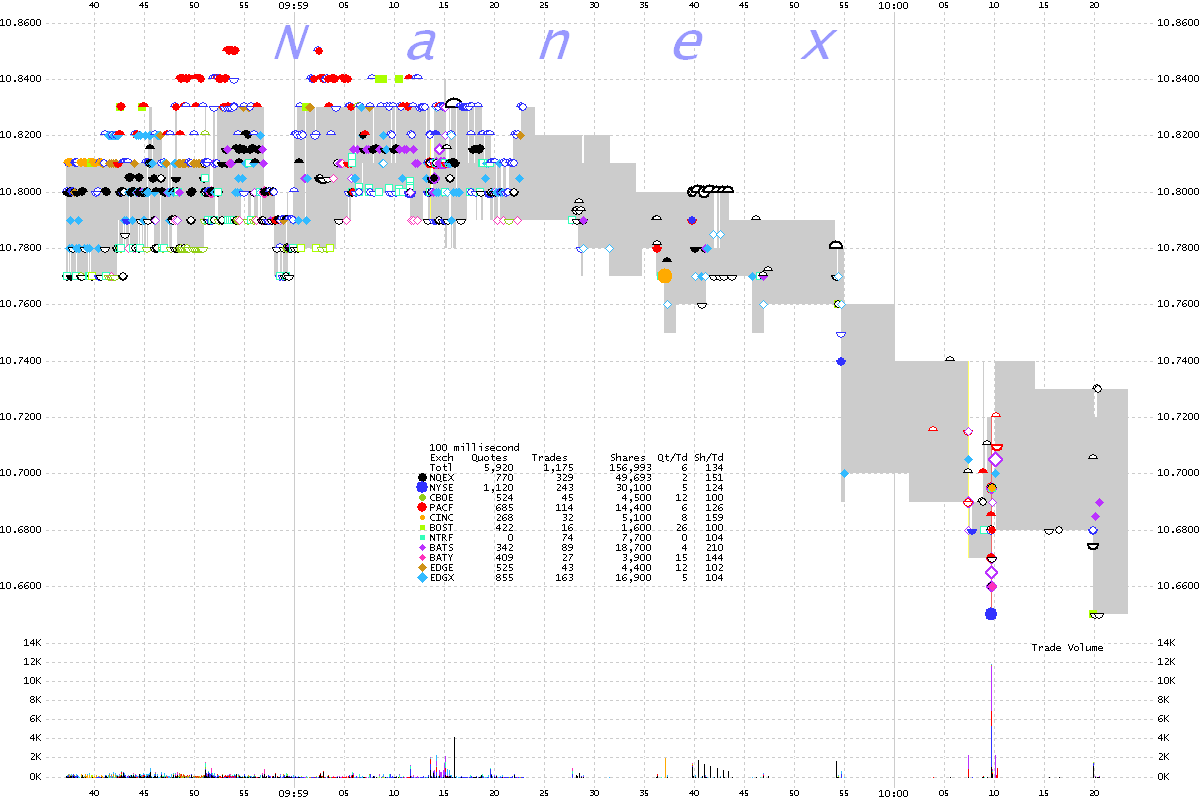This screenshot has height=800, width=1200.
Task: Click the "Qt/Td" column header
Action: pos(672,457)
